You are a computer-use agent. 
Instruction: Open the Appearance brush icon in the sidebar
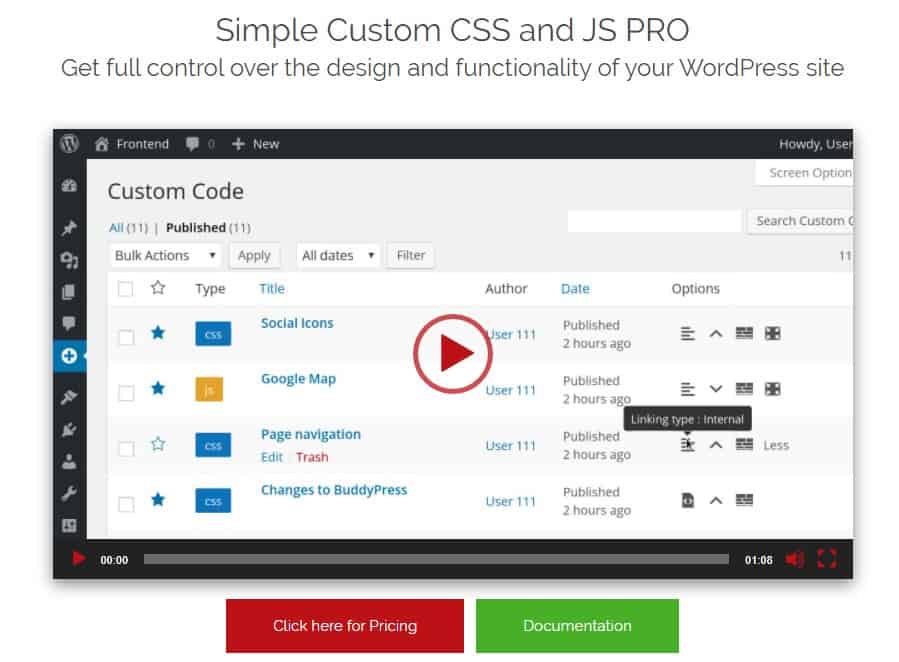pyautogui.click(x=69, y=397)
